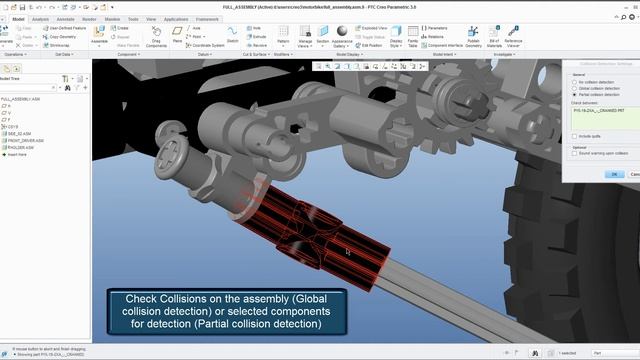Click OK in Collision Detection Settings

click(614, 174)
